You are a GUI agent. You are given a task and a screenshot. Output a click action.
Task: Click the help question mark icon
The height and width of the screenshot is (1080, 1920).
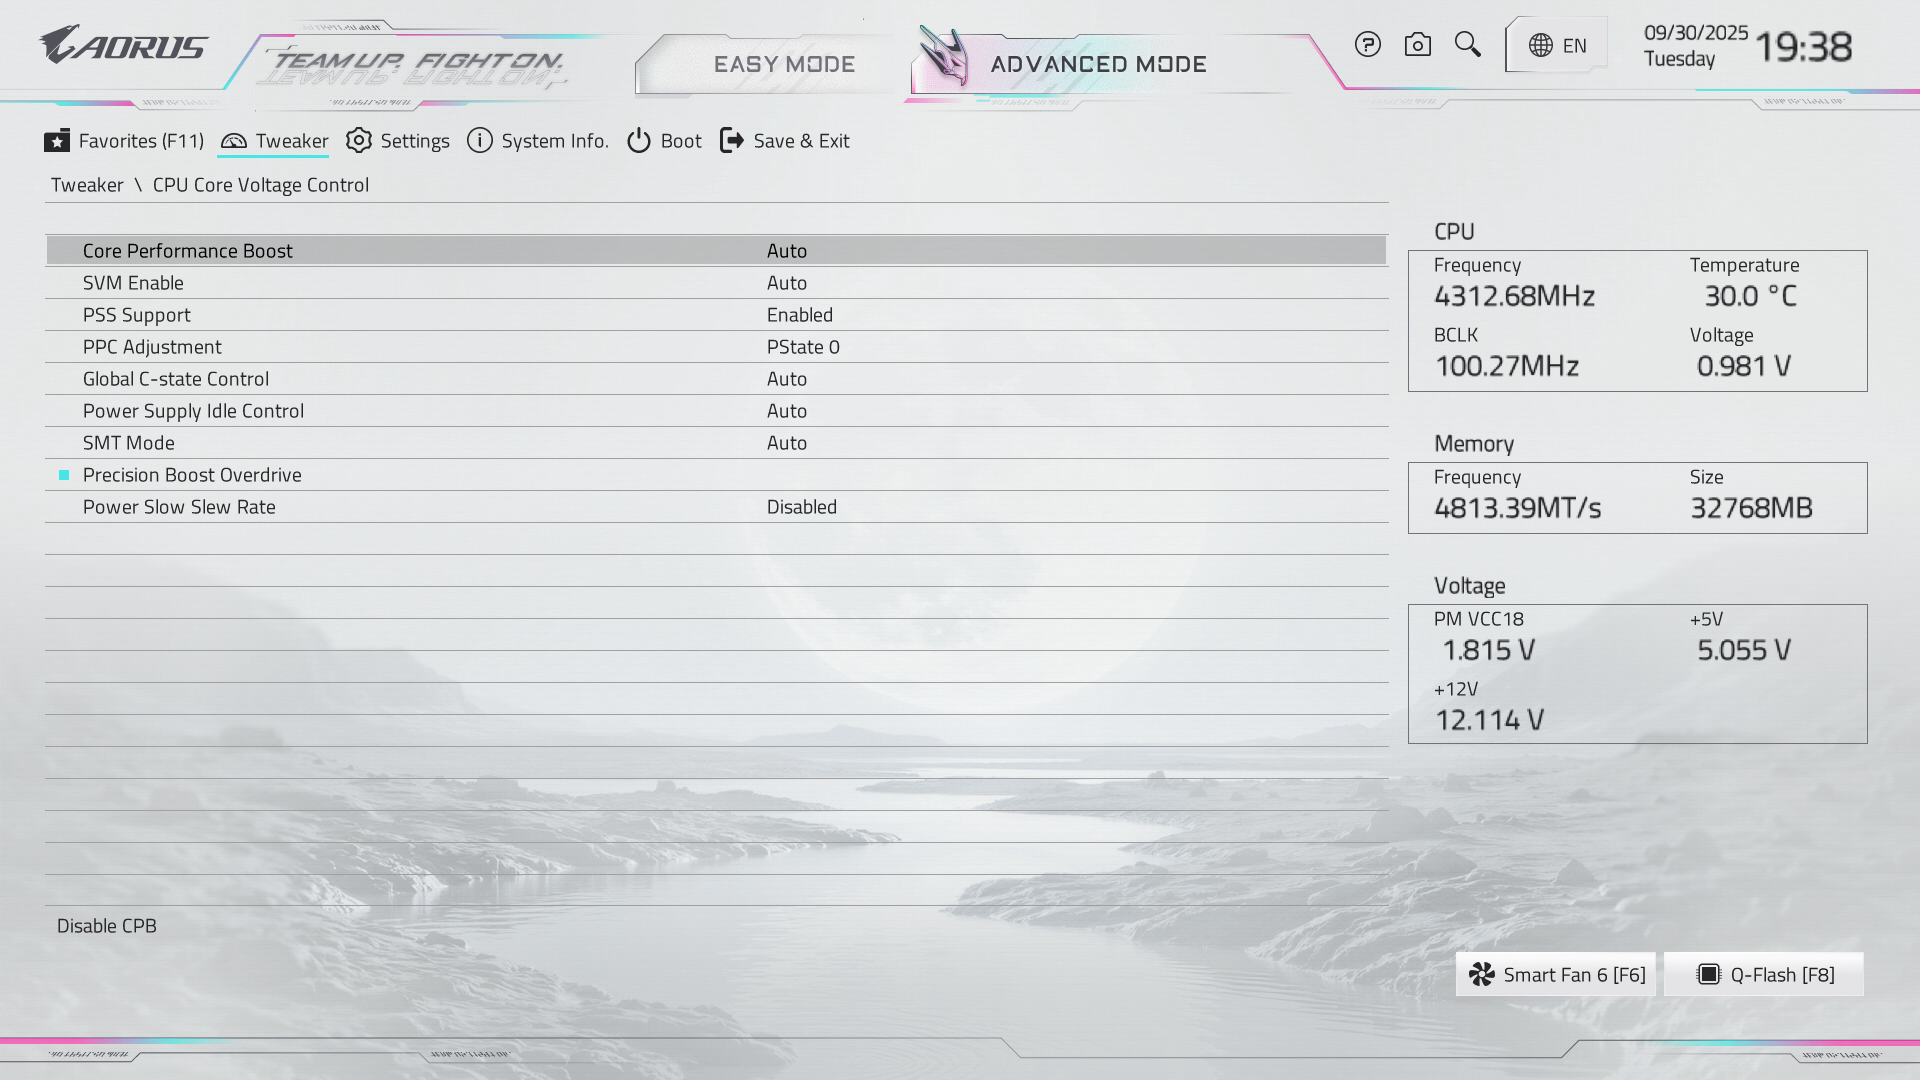(1367, 45)
